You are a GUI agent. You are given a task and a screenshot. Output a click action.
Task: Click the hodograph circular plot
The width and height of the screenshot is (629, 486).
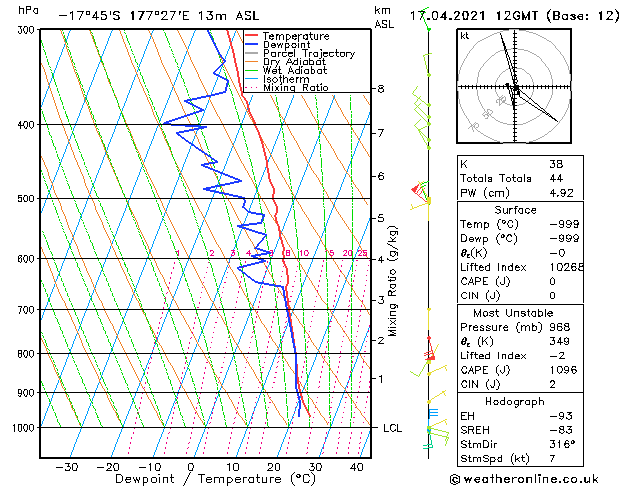[x=513, y=88]
